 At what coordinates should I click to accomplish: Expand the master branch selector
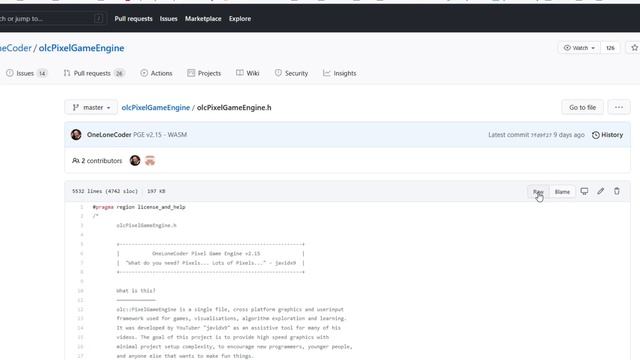91,108
